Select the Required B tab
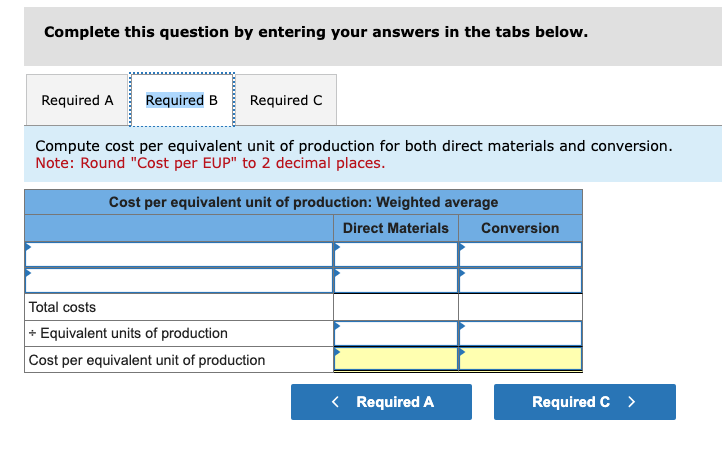This screenshot has height=475, width=722. 181,100
